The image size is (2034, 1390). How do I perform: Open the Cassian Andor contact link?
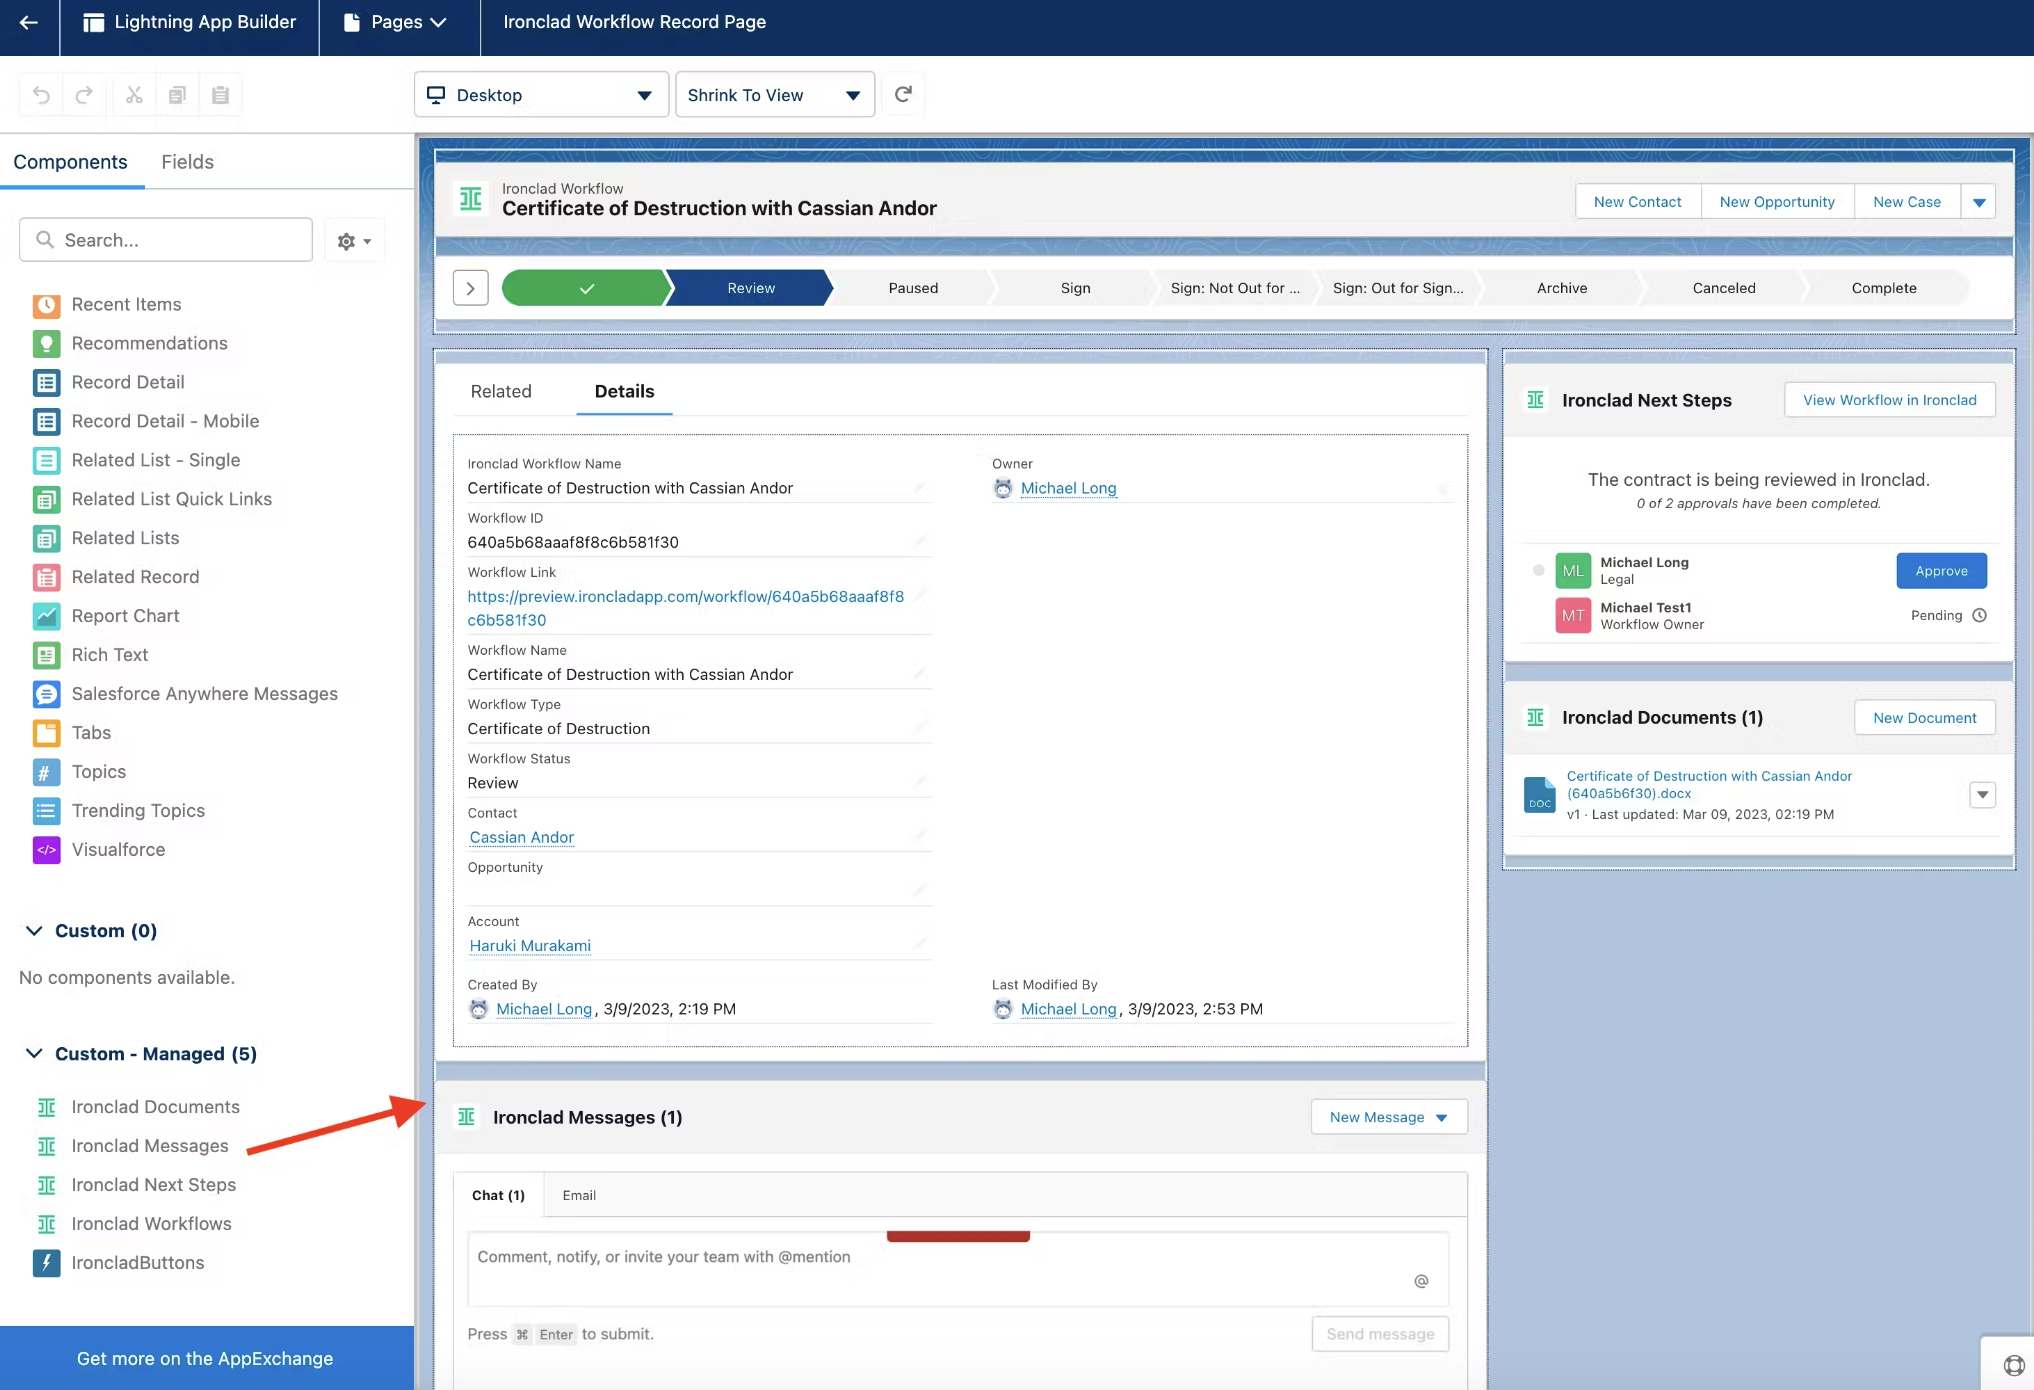point(522,838)
